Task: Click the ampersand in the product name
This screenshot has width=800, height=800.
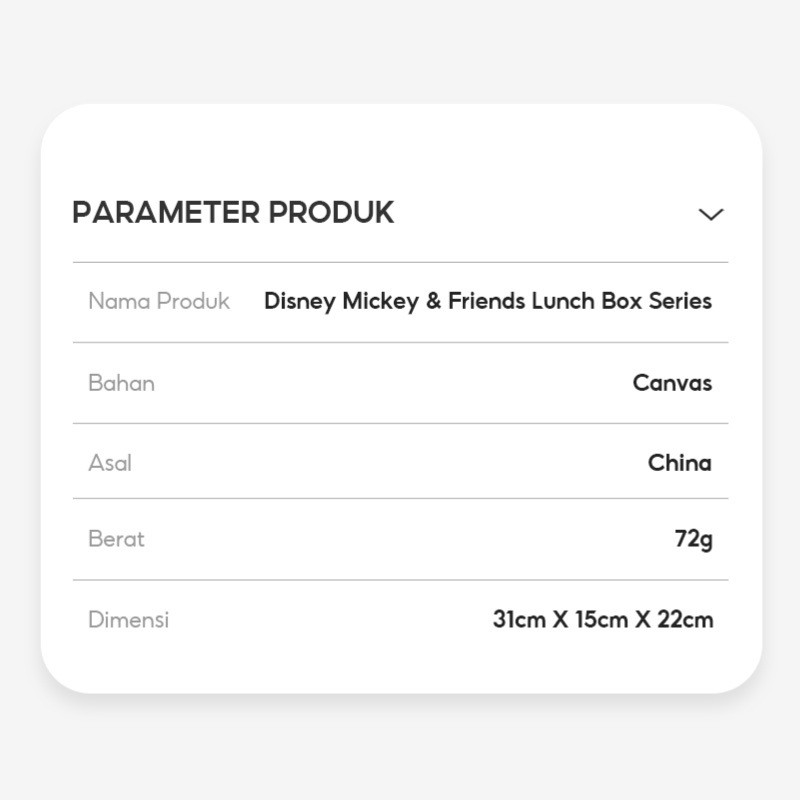Action: 434,301
